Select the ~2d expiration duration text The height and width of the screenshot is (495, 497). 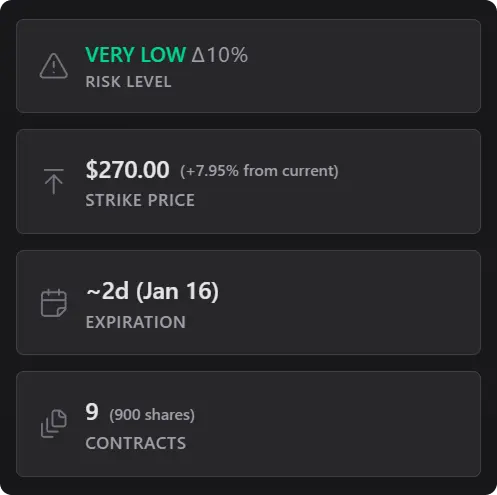(x=107, y=291)
